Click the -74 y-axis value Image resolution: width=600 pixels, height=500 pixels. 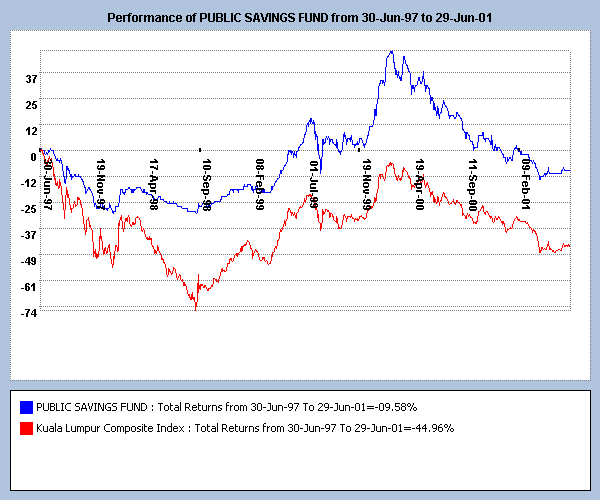[29, 313]
